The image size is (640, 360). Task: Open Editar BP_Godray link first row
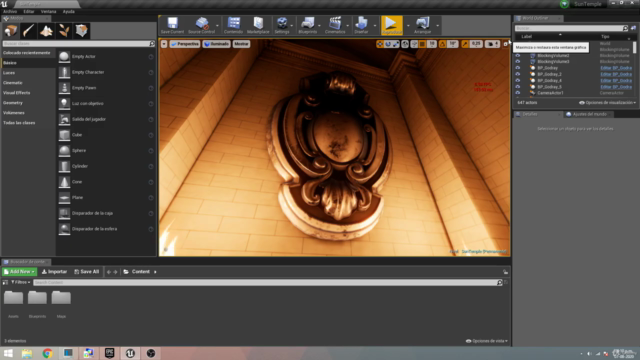pyautogui.click(x=616, y=68)
